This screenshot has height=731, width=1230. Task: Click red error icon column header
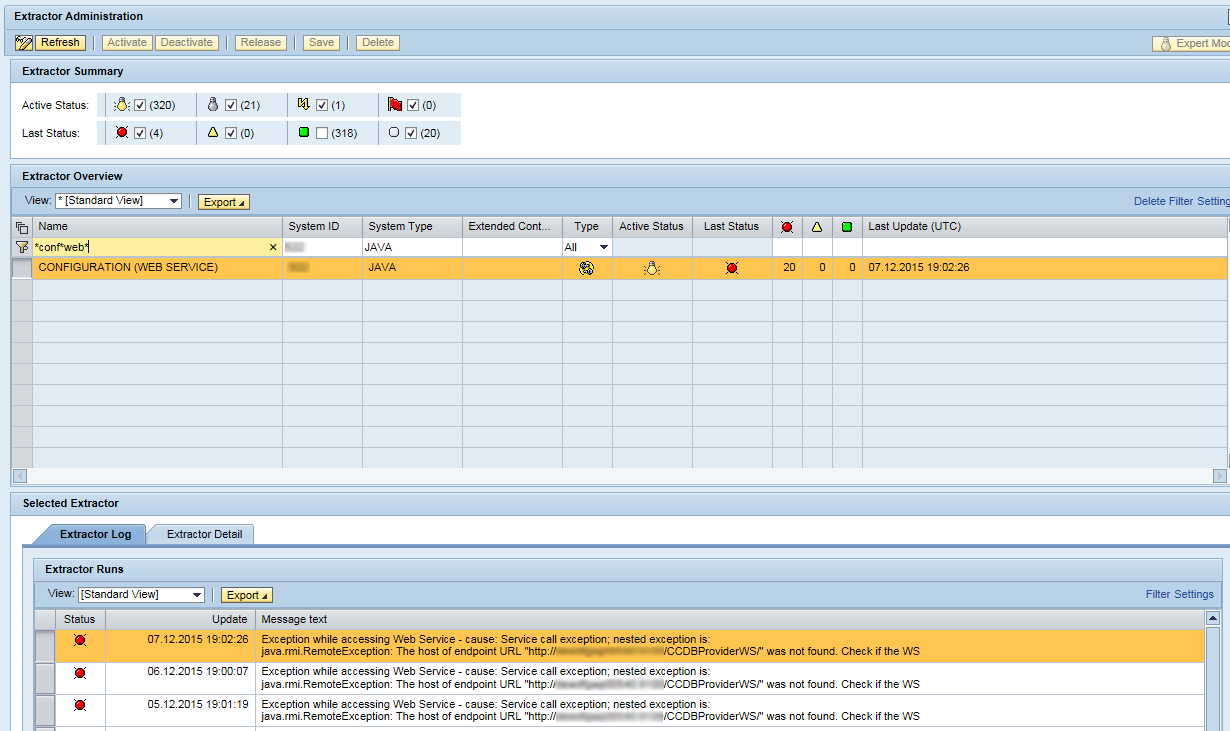pos(787,227)
